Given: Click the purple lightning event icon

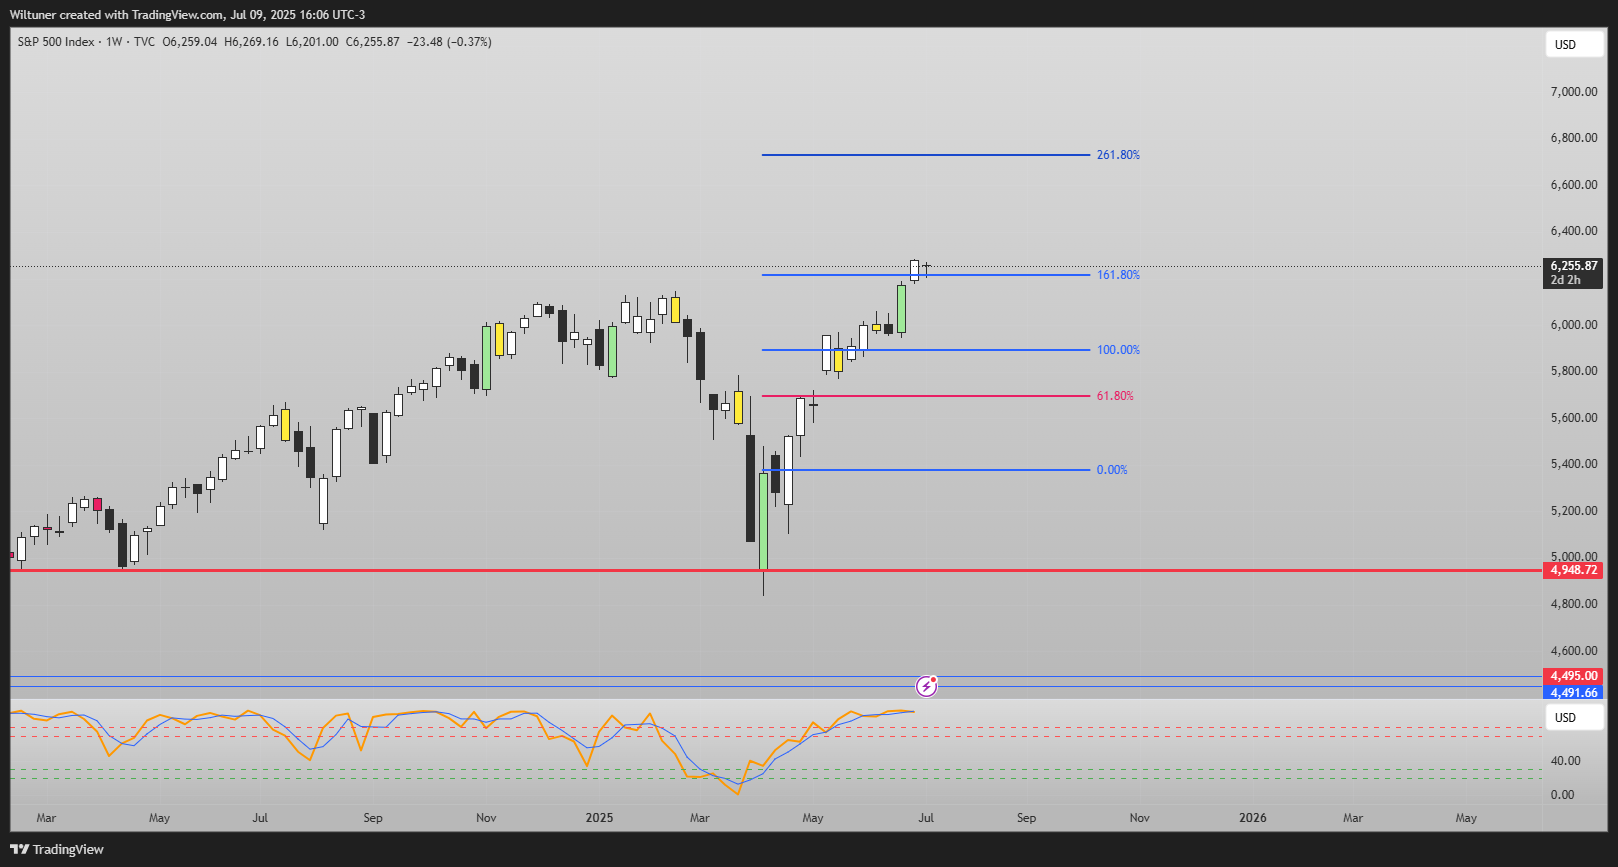Looking at the screenshot, I should pos(927,685).
